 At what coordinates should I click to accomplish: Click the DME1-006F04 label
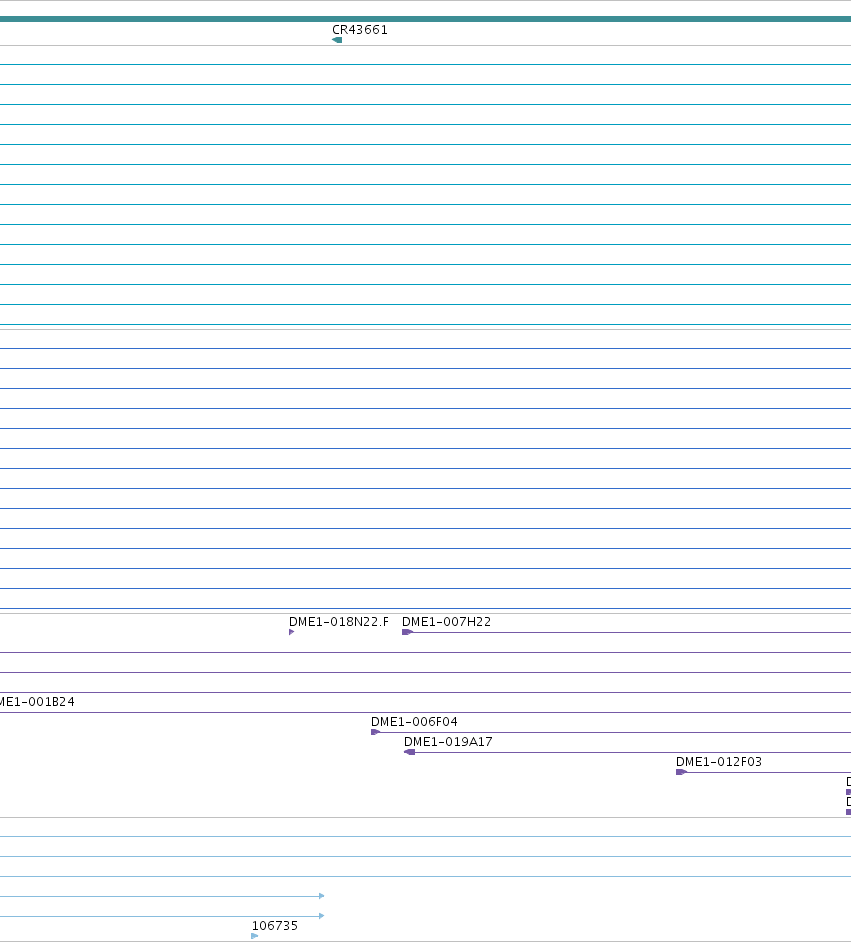pyautogui.click(x=414, y=722)
